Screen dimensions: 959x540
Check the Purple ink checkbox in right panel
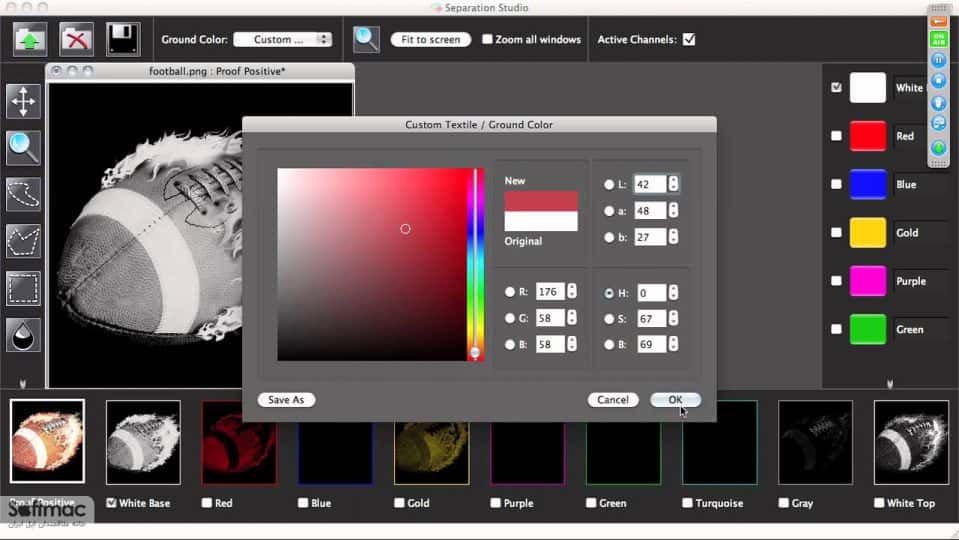(836, 281)
